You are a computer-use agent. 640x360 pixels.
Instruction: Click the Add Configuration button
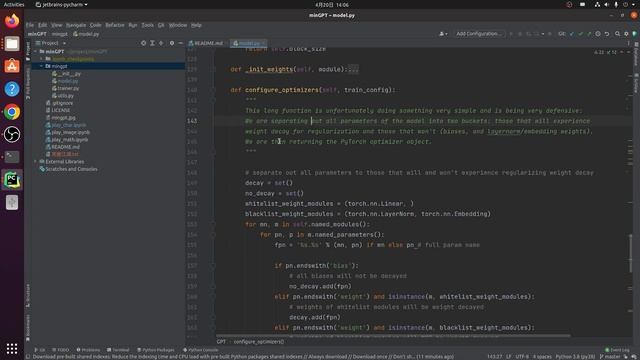(478, 33)
